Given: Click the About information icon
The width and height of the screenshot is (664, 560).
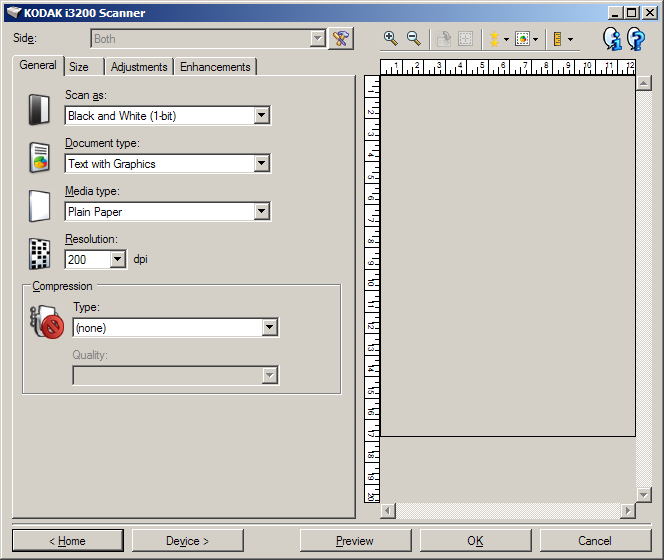Looking at the screenshot, I should [x=612, y=39].
